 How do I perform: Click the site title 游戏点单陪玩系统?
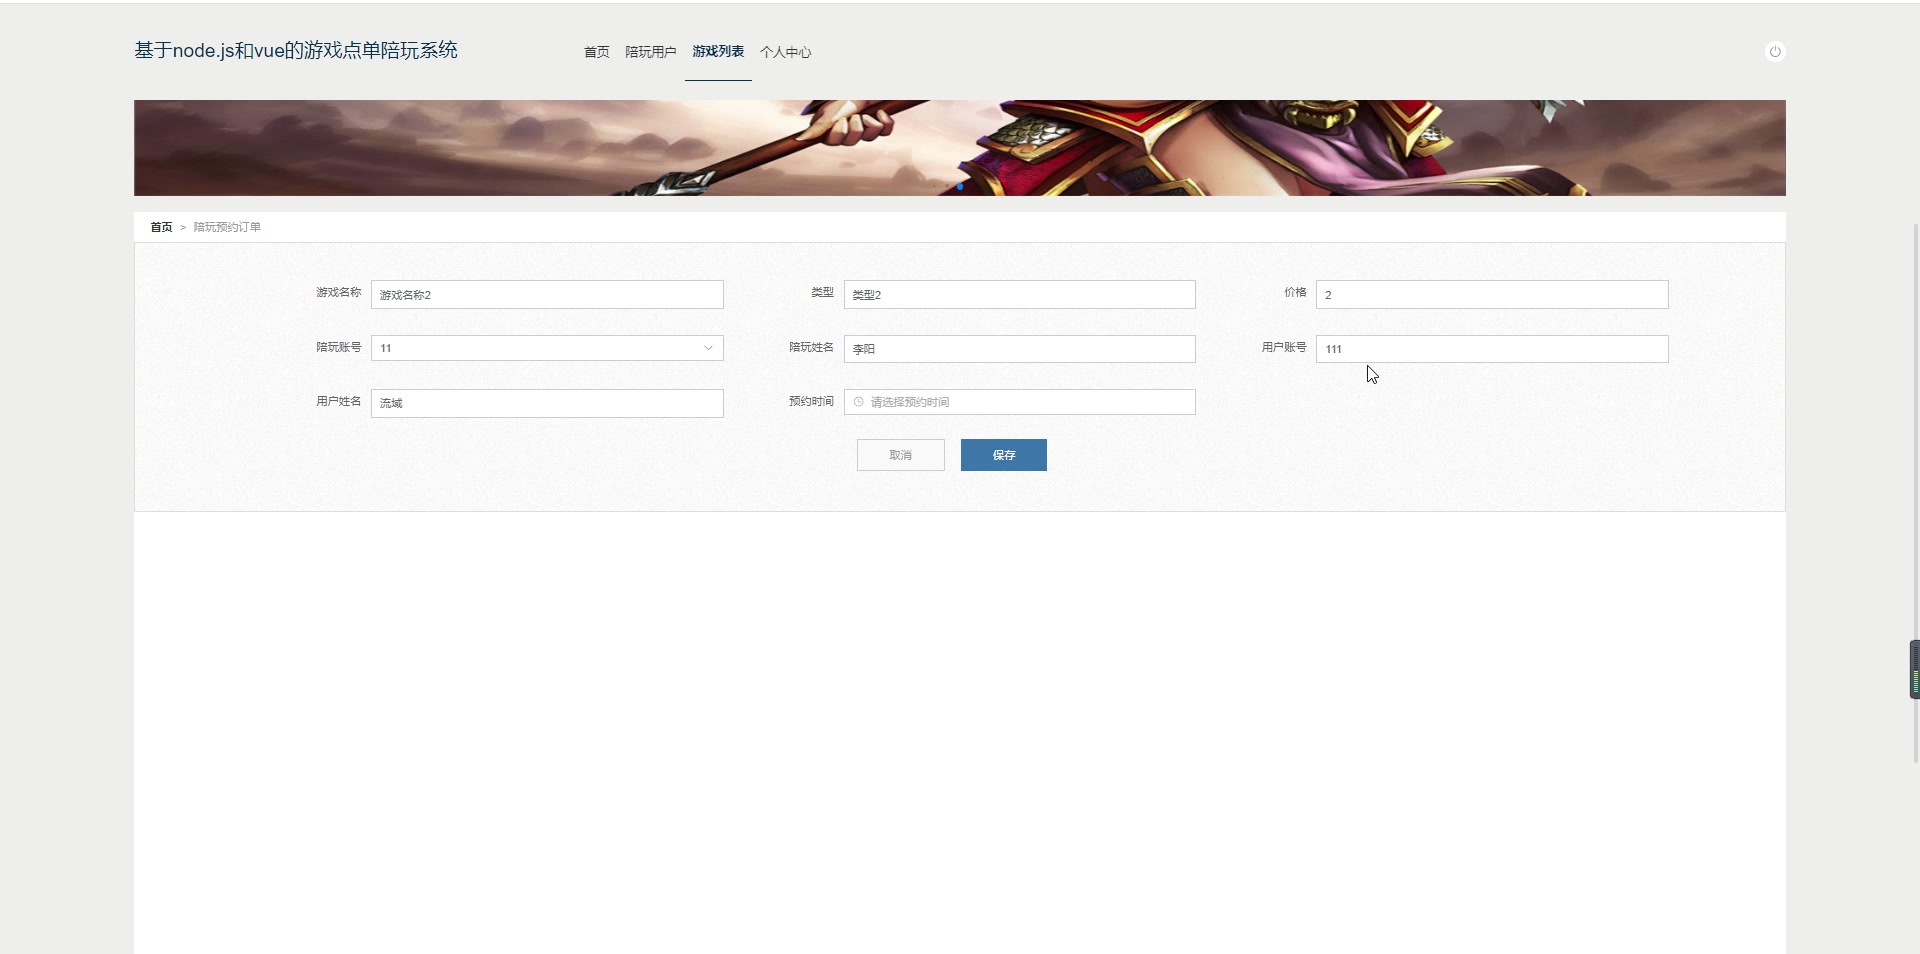(296, 50)
